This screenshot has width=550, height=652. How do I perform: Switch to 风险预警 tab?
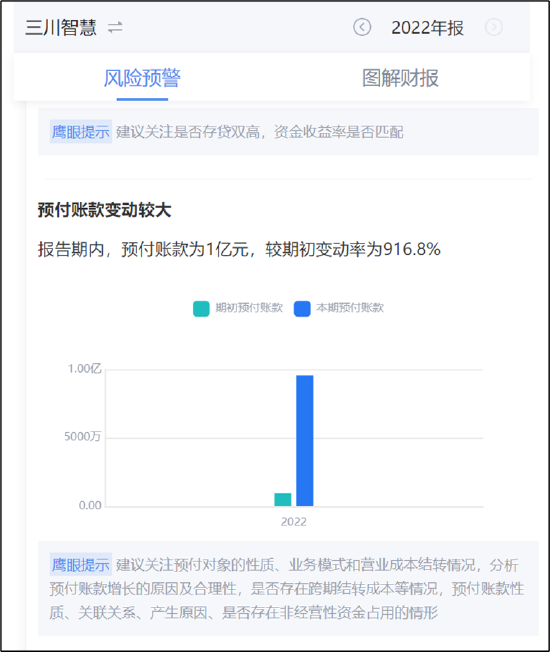click(x=142, y=78)
